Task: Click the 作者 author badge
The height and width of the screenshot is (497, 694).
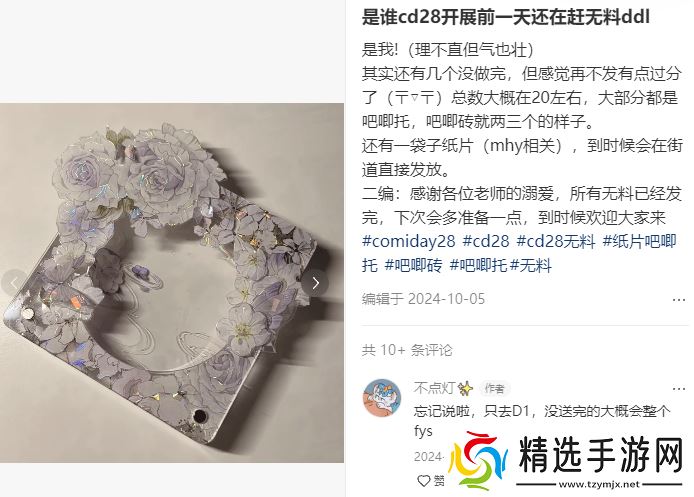Action: tap(494, 389)
